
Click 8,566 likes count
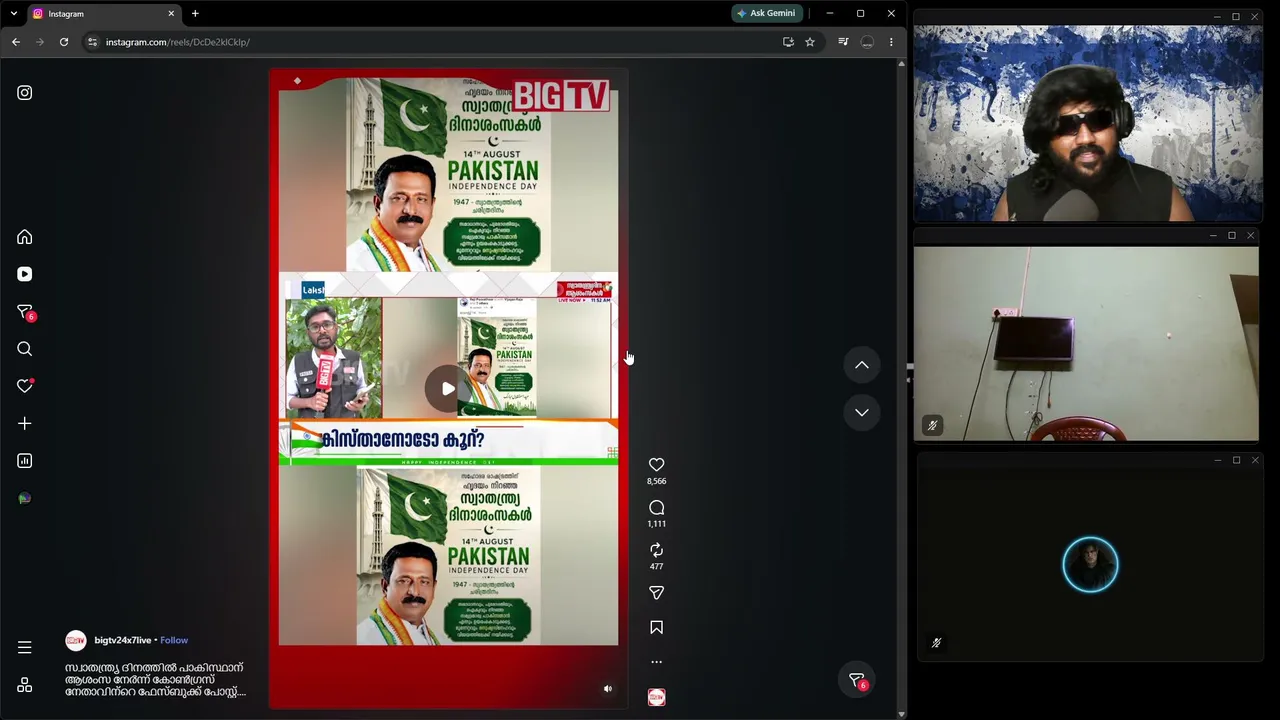pos(656,481)
